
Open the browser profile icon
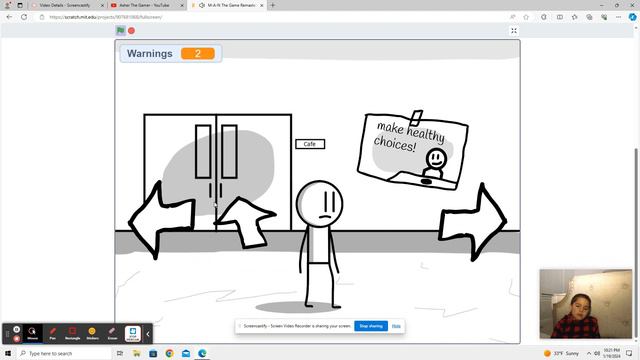tap(7, 5)
